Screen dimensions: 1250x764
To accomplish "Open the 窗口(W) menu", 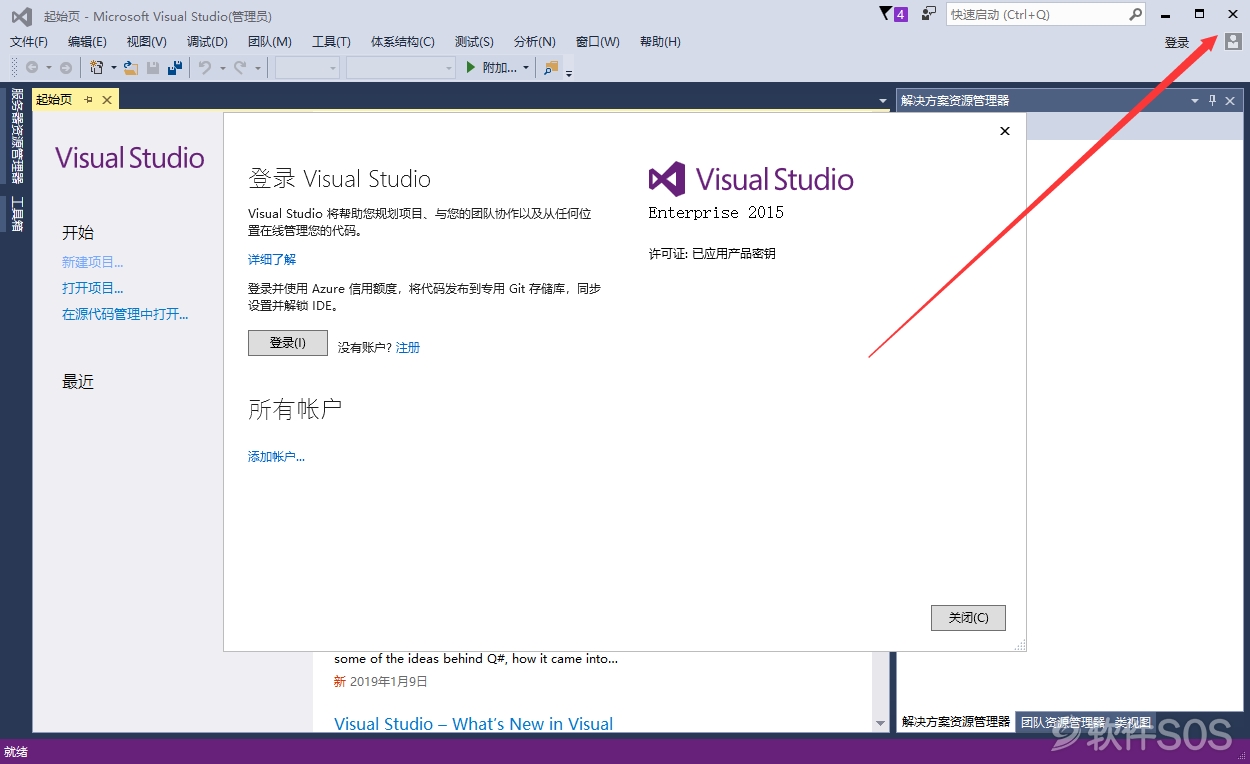I will [x=598, y=42].
